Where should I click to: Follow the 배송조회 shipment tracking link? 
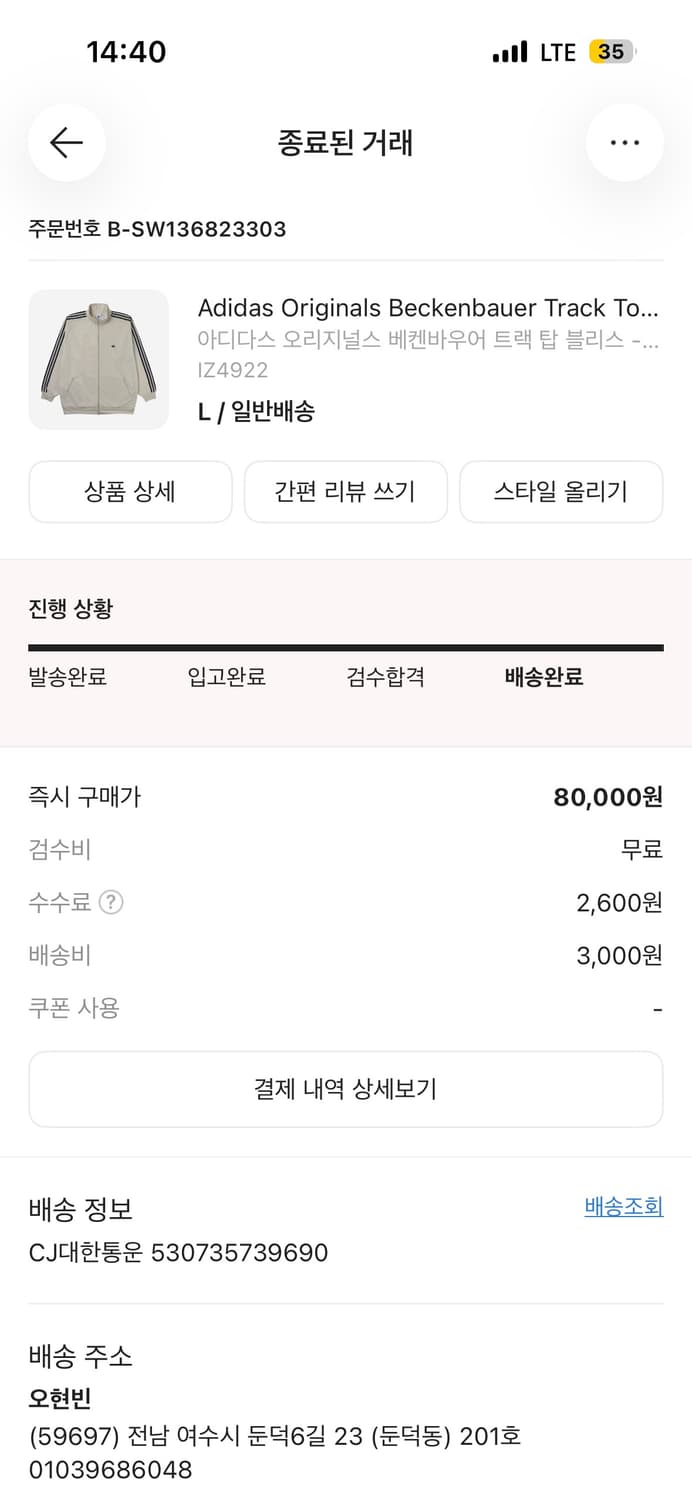pyautogui.click(x=623, y=1206)
